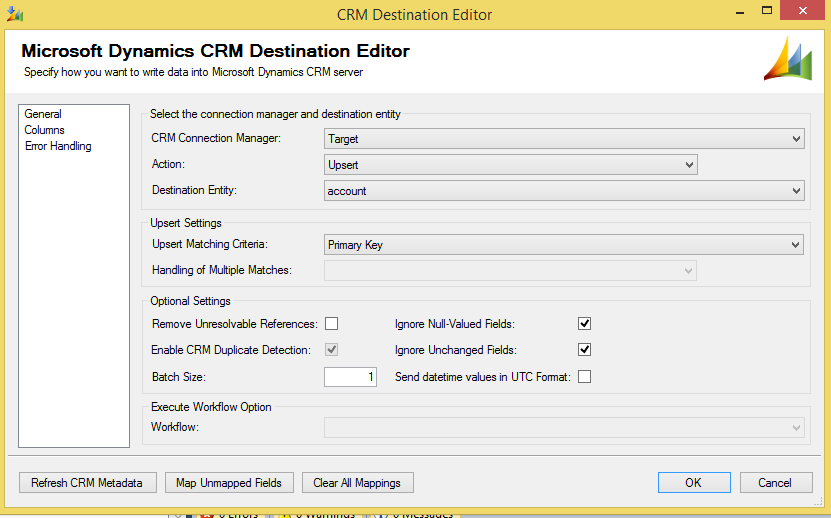The height and width of the screenshot is (518, 831).
Task: Confirm with the OK button
Action: pos(694,482)
